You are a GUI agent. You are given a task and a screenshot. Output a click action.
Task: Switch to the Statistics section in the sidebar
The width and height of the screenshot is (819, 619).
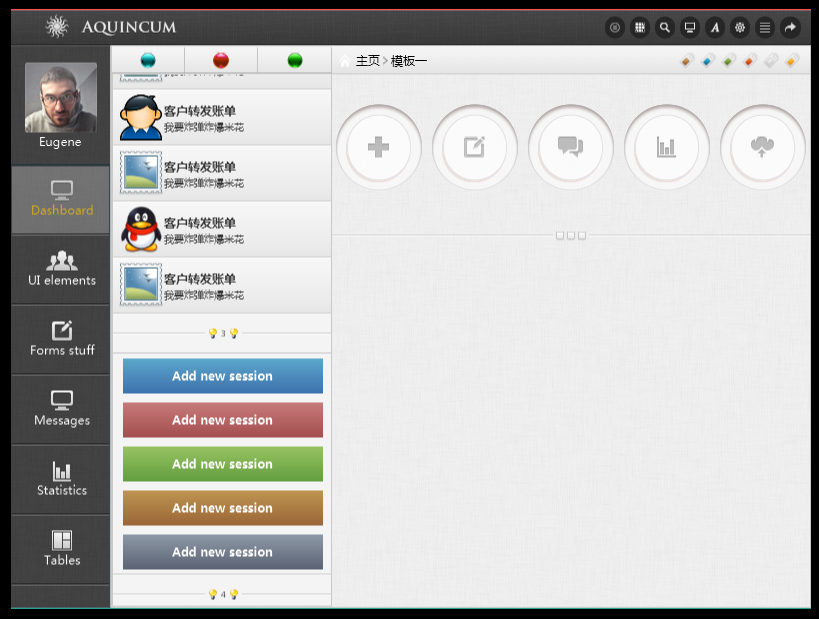(x=61, y=480)
